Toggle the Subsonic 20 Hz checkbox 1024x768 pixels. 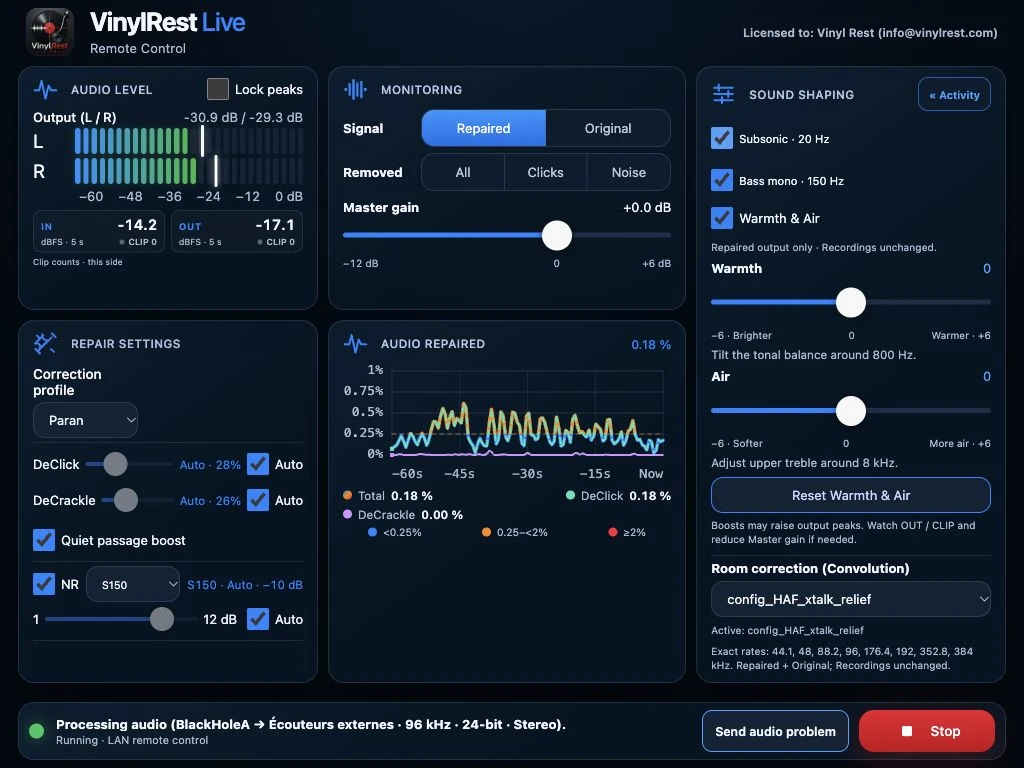(x=722, y=138)
